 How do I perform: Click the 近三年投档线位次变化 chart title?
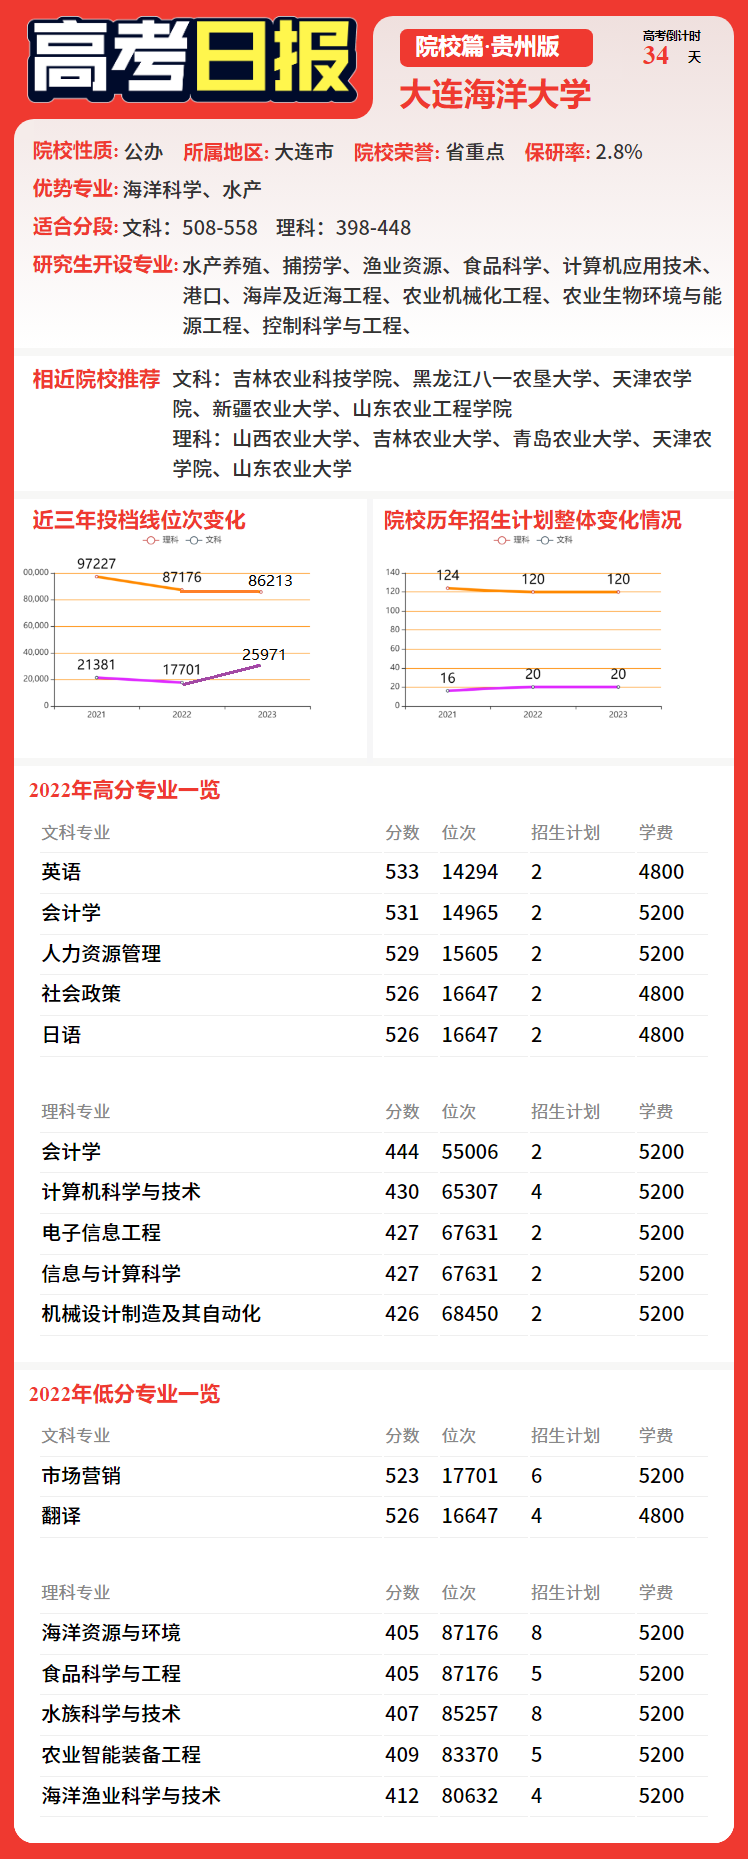pos(139,520)
